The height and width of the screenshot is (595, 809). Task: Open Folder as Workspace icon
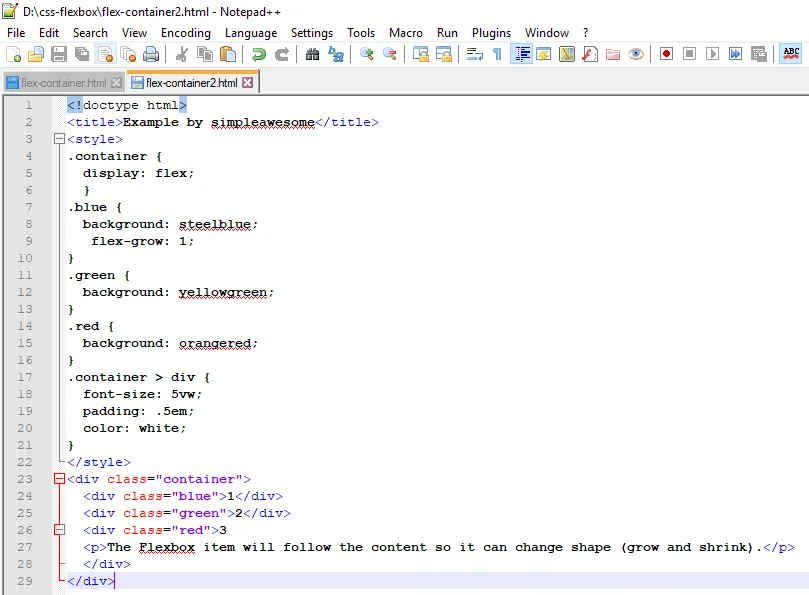[613, 54]
